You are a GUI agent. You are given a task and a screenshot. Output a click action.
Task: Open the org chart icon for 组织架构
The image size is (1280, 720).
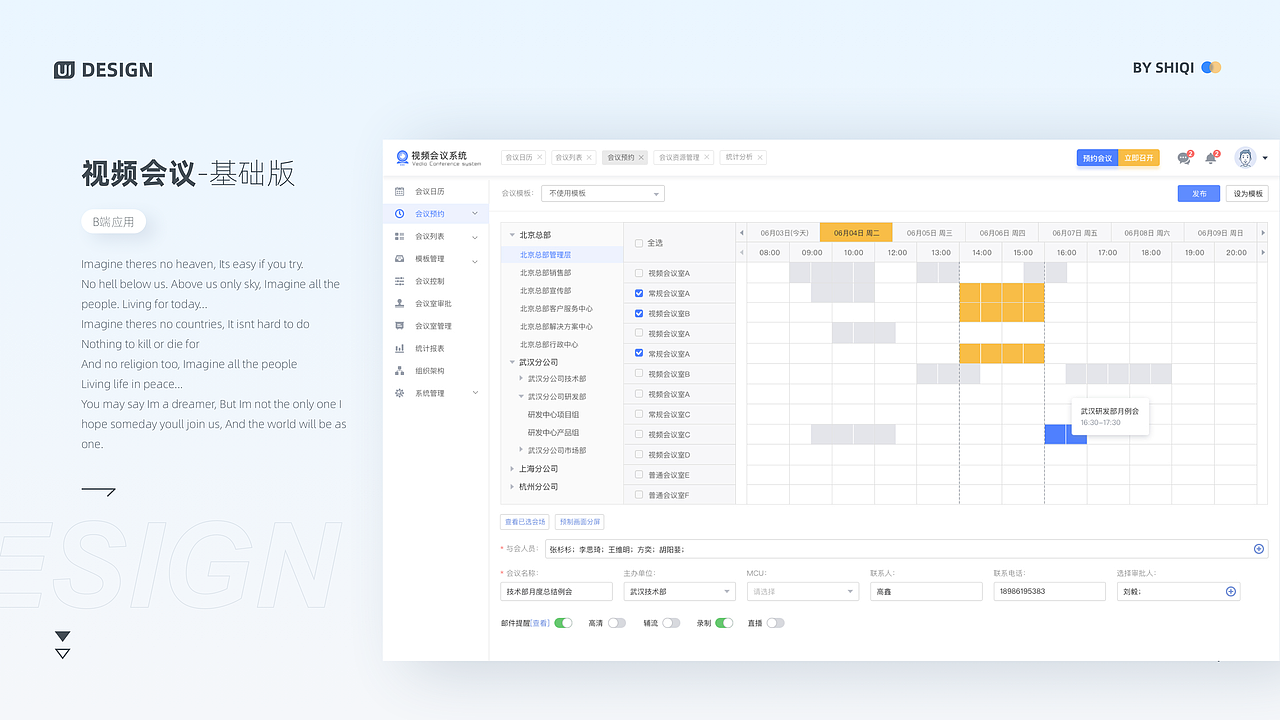[400, 371]
